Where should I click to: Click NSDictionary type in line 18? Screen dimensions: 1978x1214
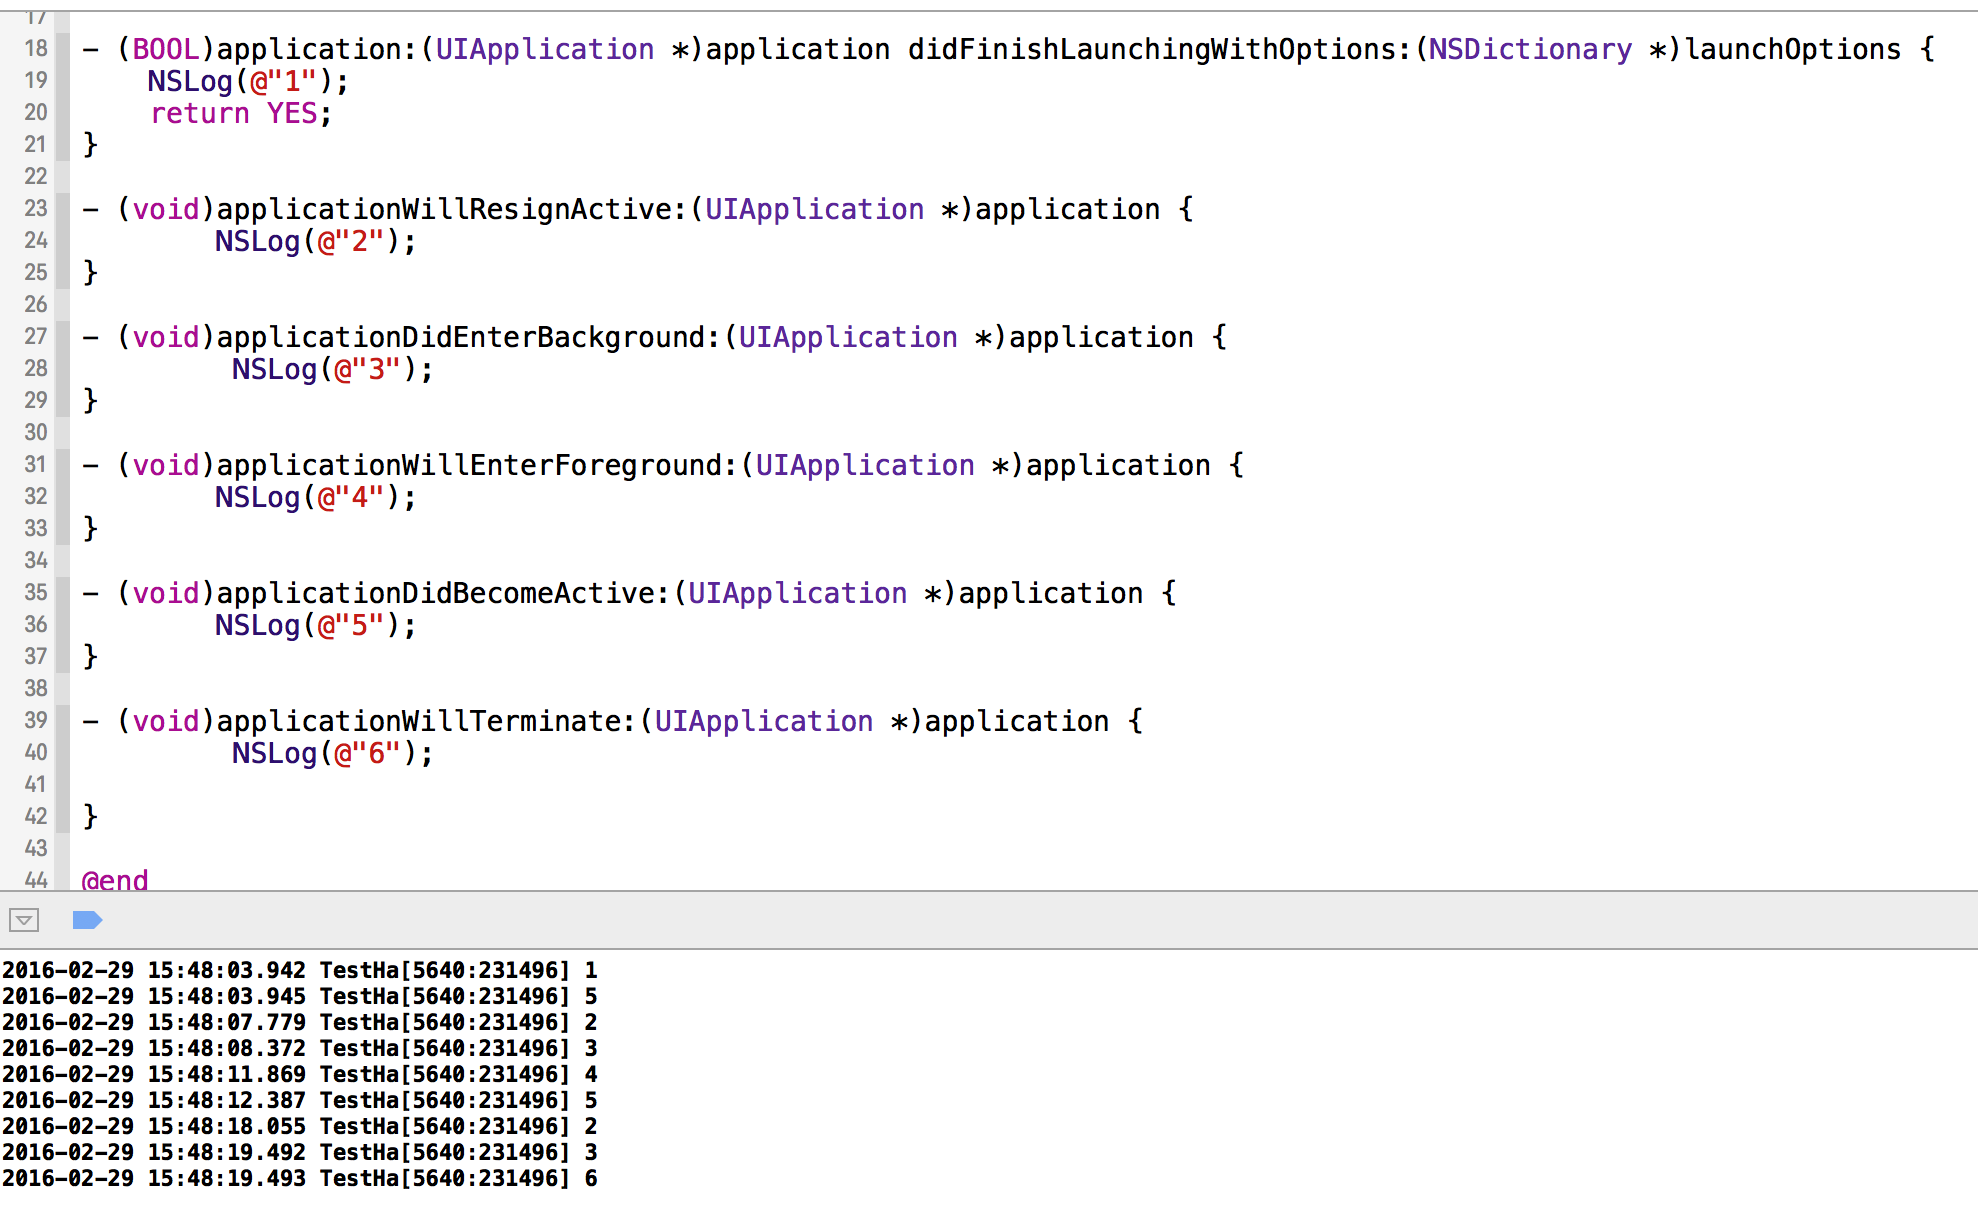tap(1530, 49)
